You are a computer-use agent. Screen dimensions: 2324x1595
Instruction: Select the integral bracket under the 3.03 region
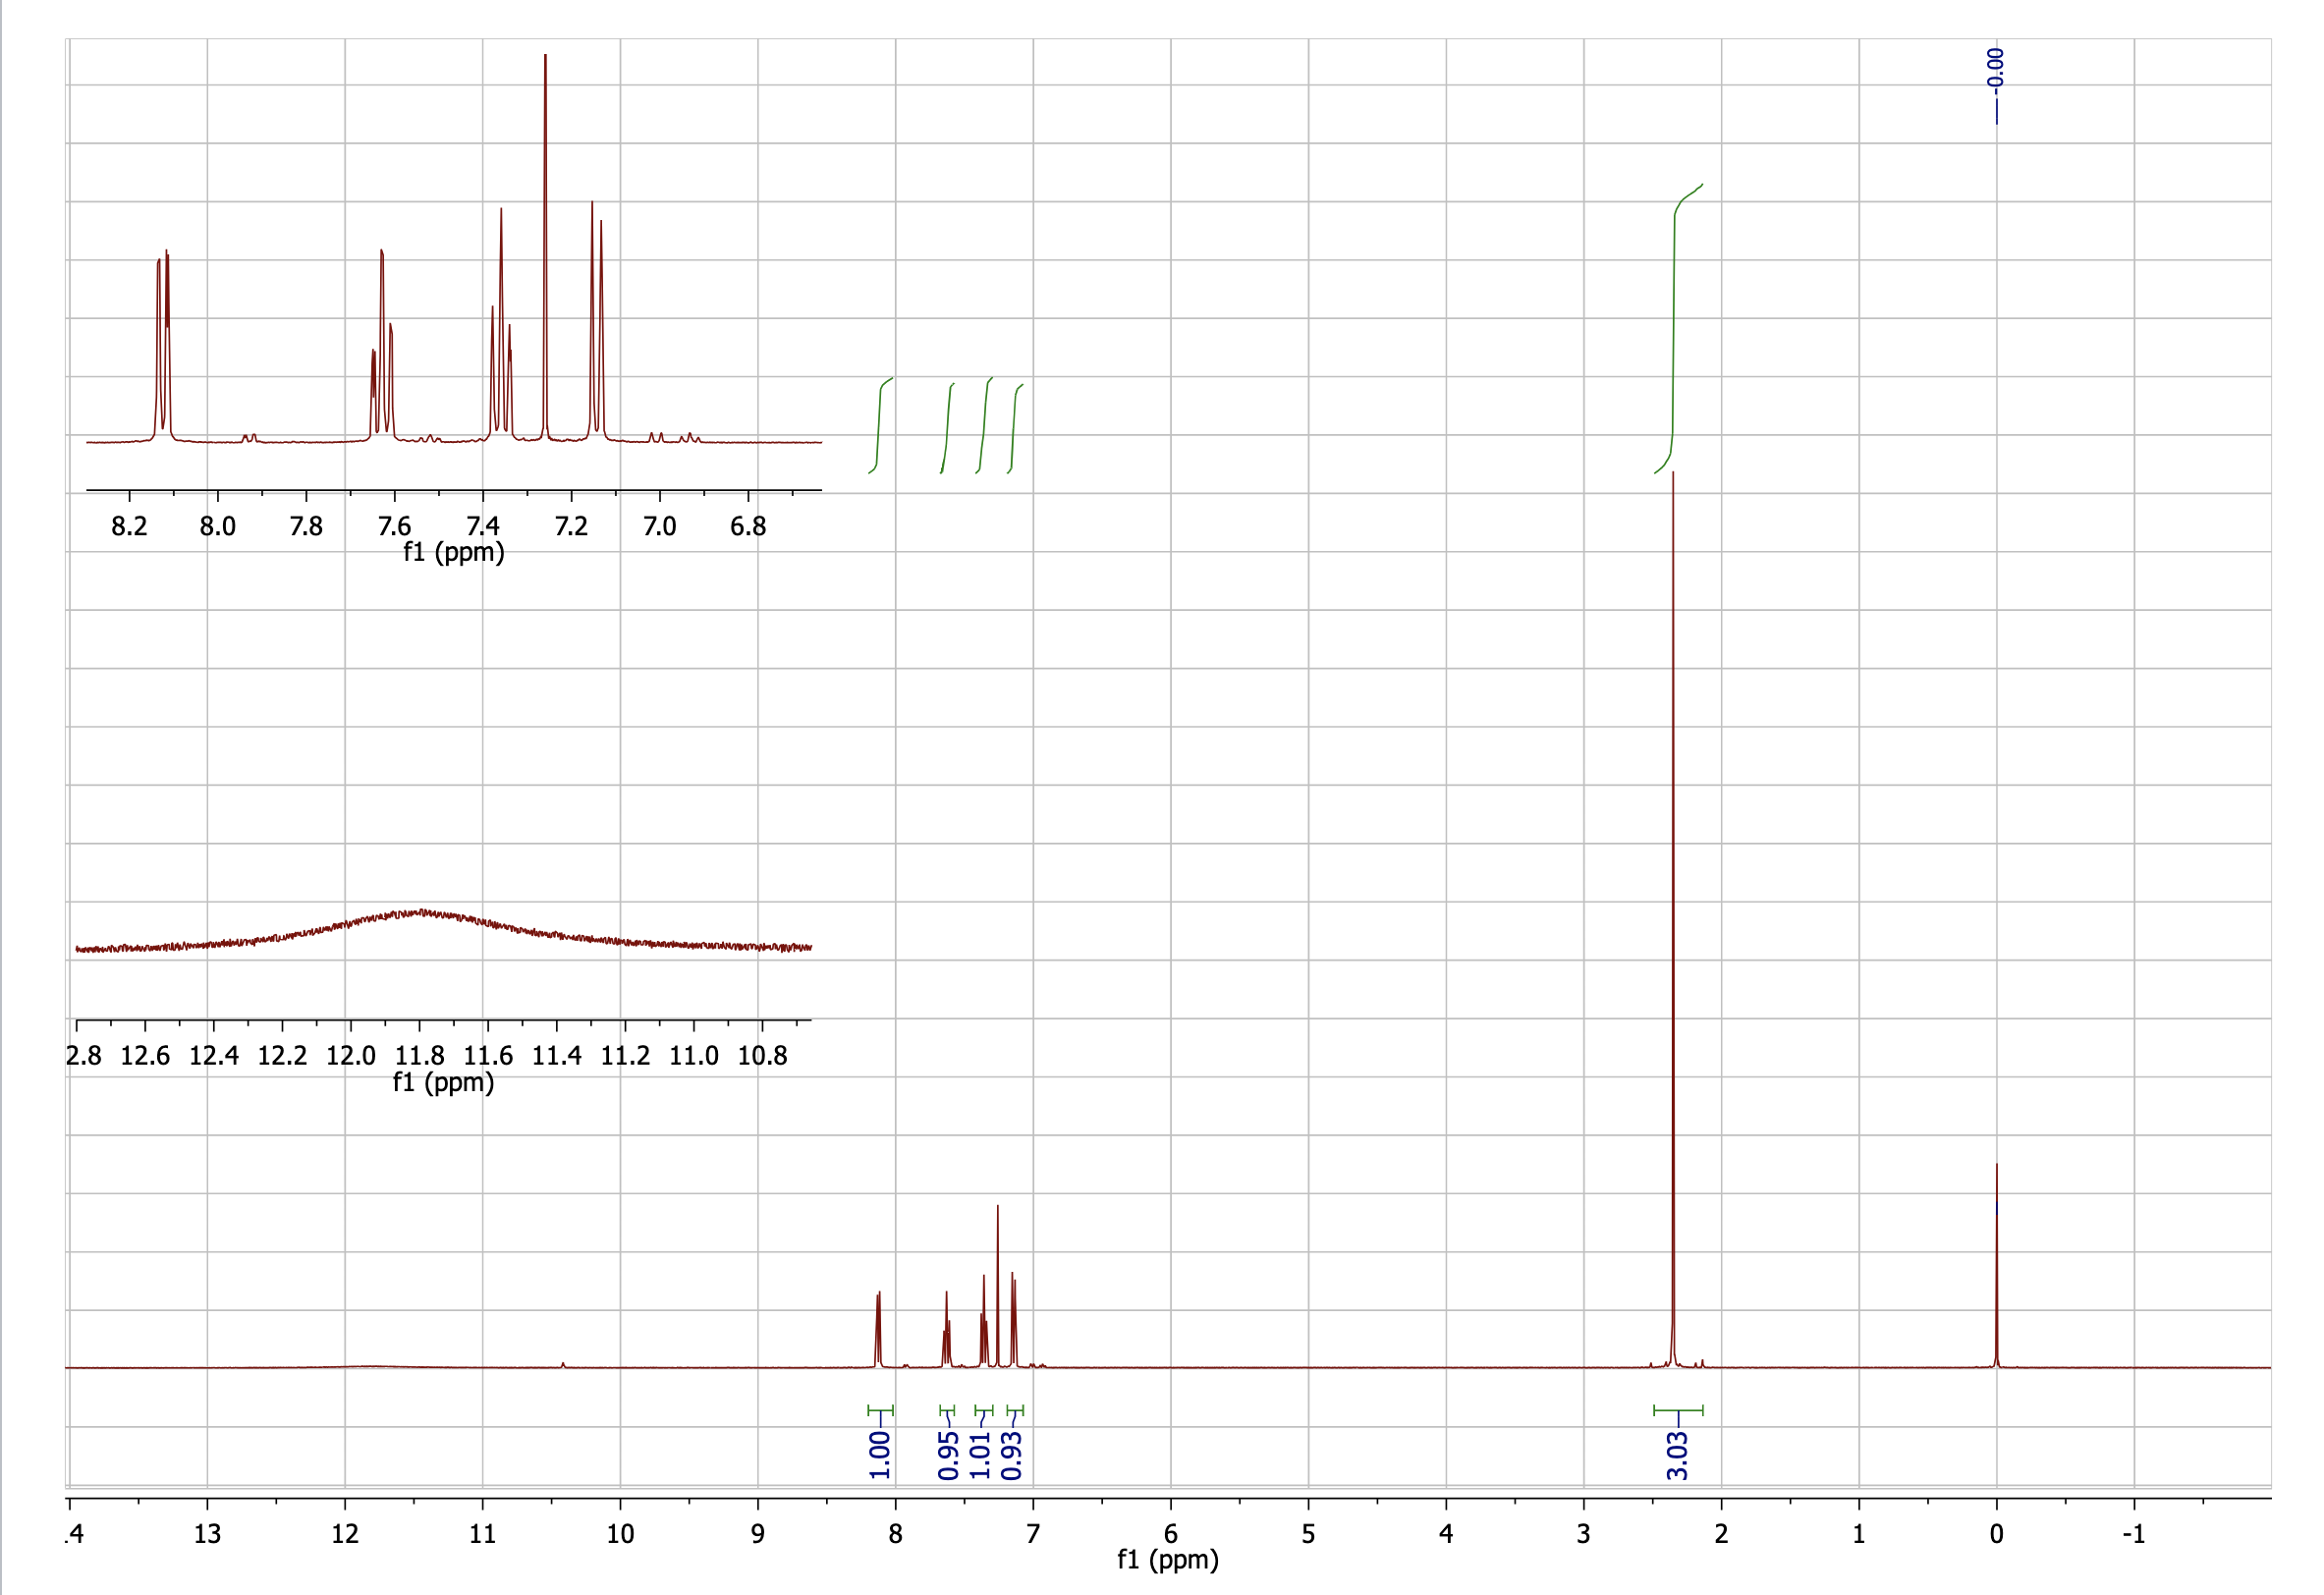click(x=1678, y=1411)
